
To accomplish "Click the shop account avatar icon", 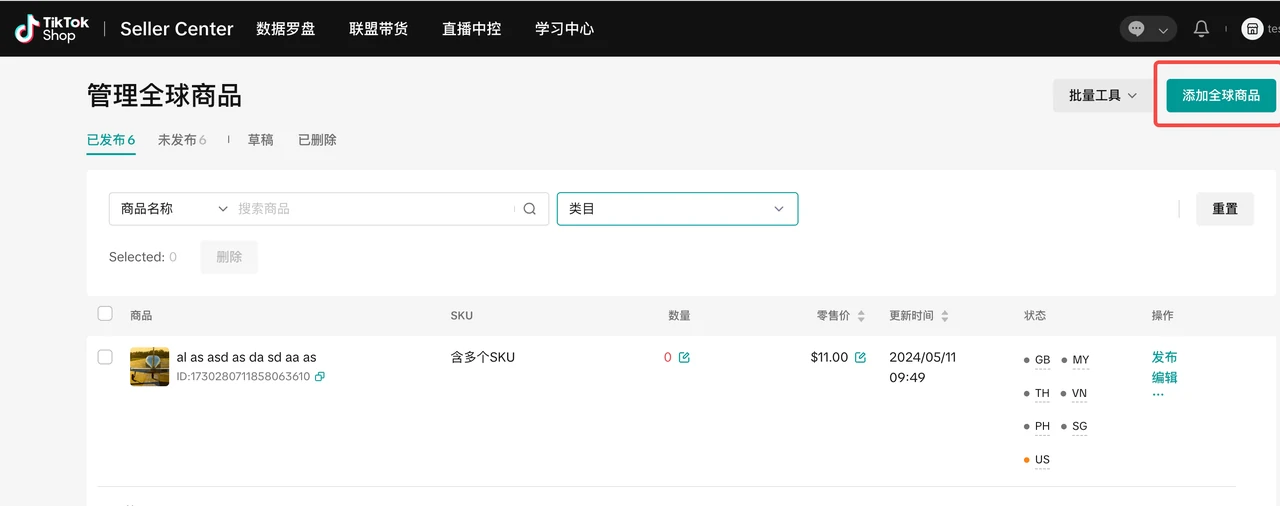I will point(1252,29).
